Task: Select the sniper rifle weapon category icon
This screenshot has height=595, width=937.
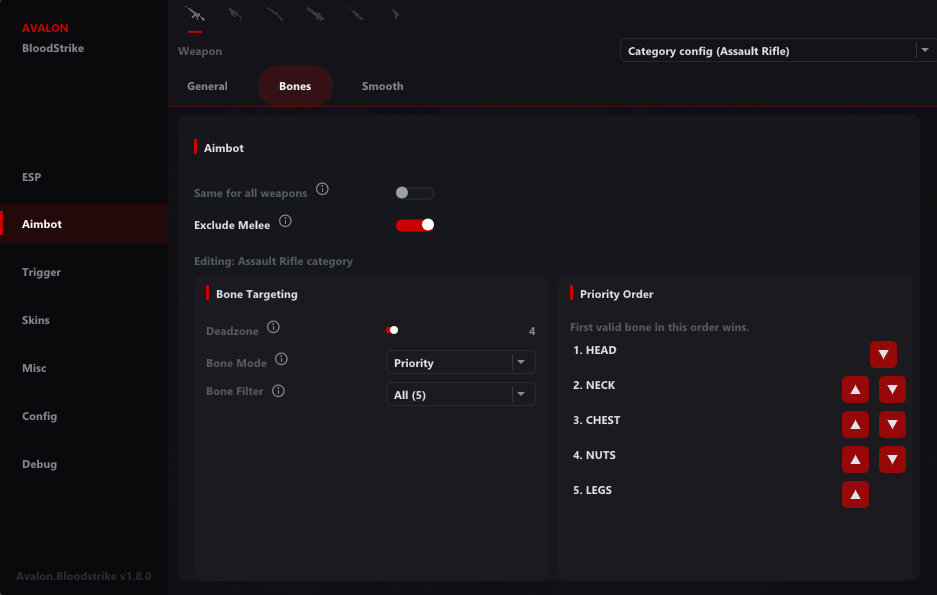Action: (355, 14)
